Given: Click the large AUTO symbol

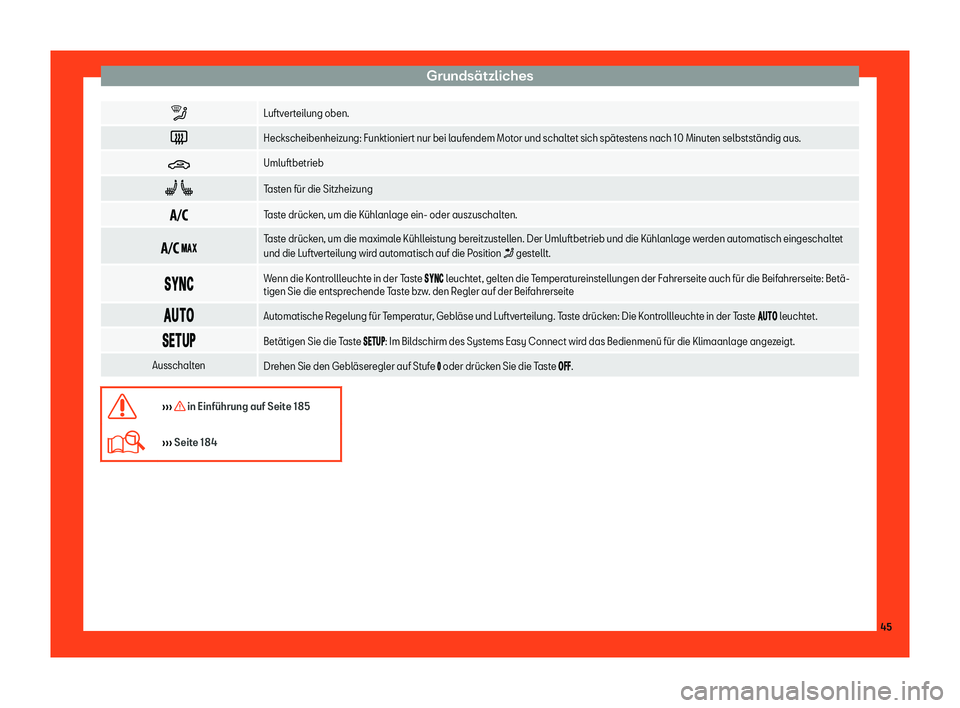Looking at the screenshot, I should (x=179, y=315).
